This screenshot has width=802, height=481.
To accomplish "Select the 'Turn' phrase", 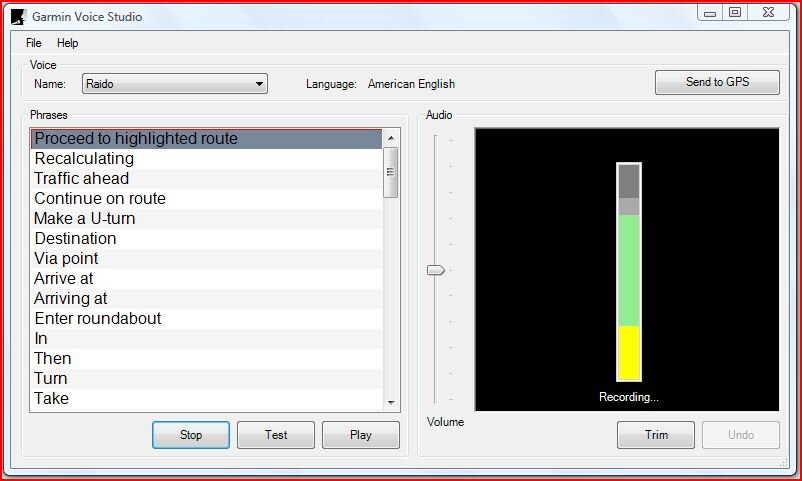I will coord(206,378).
